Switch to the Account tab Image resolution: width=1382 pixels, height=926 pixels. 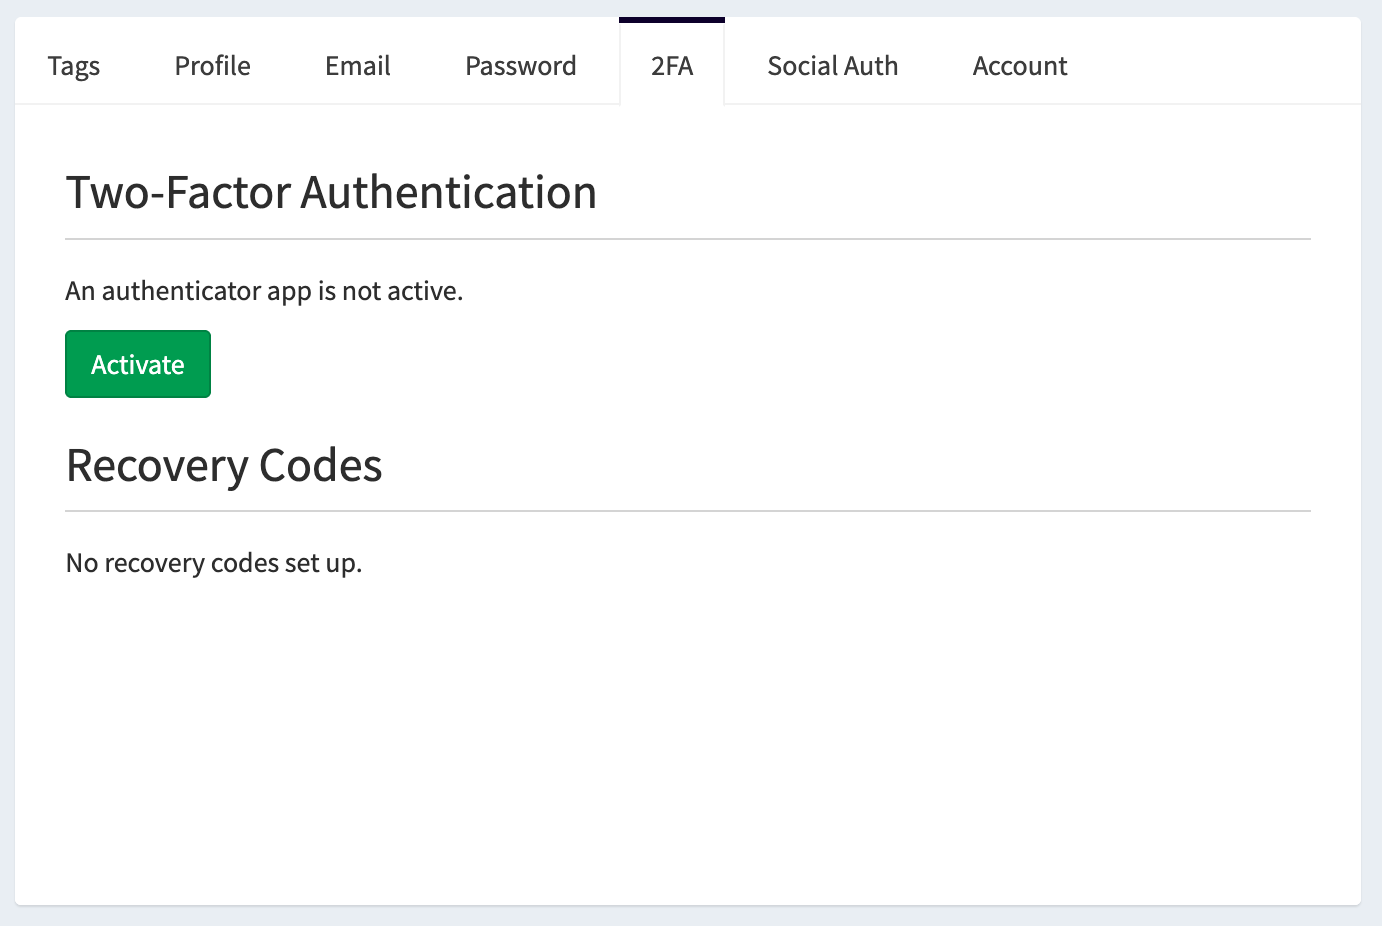tap(1019, 66)
